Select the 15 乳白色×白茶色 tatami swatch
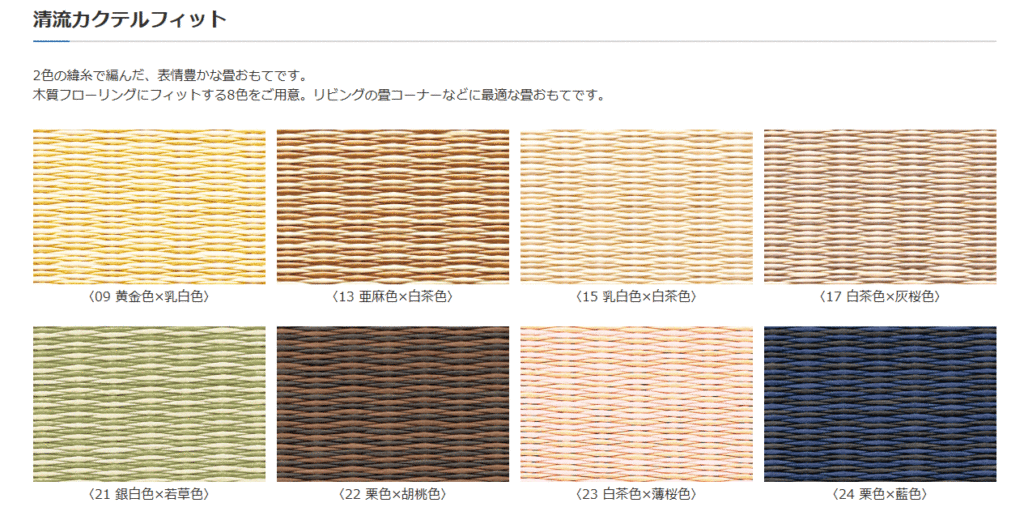Viewport: 1024px width, 507px height. [x=637, y=207]
